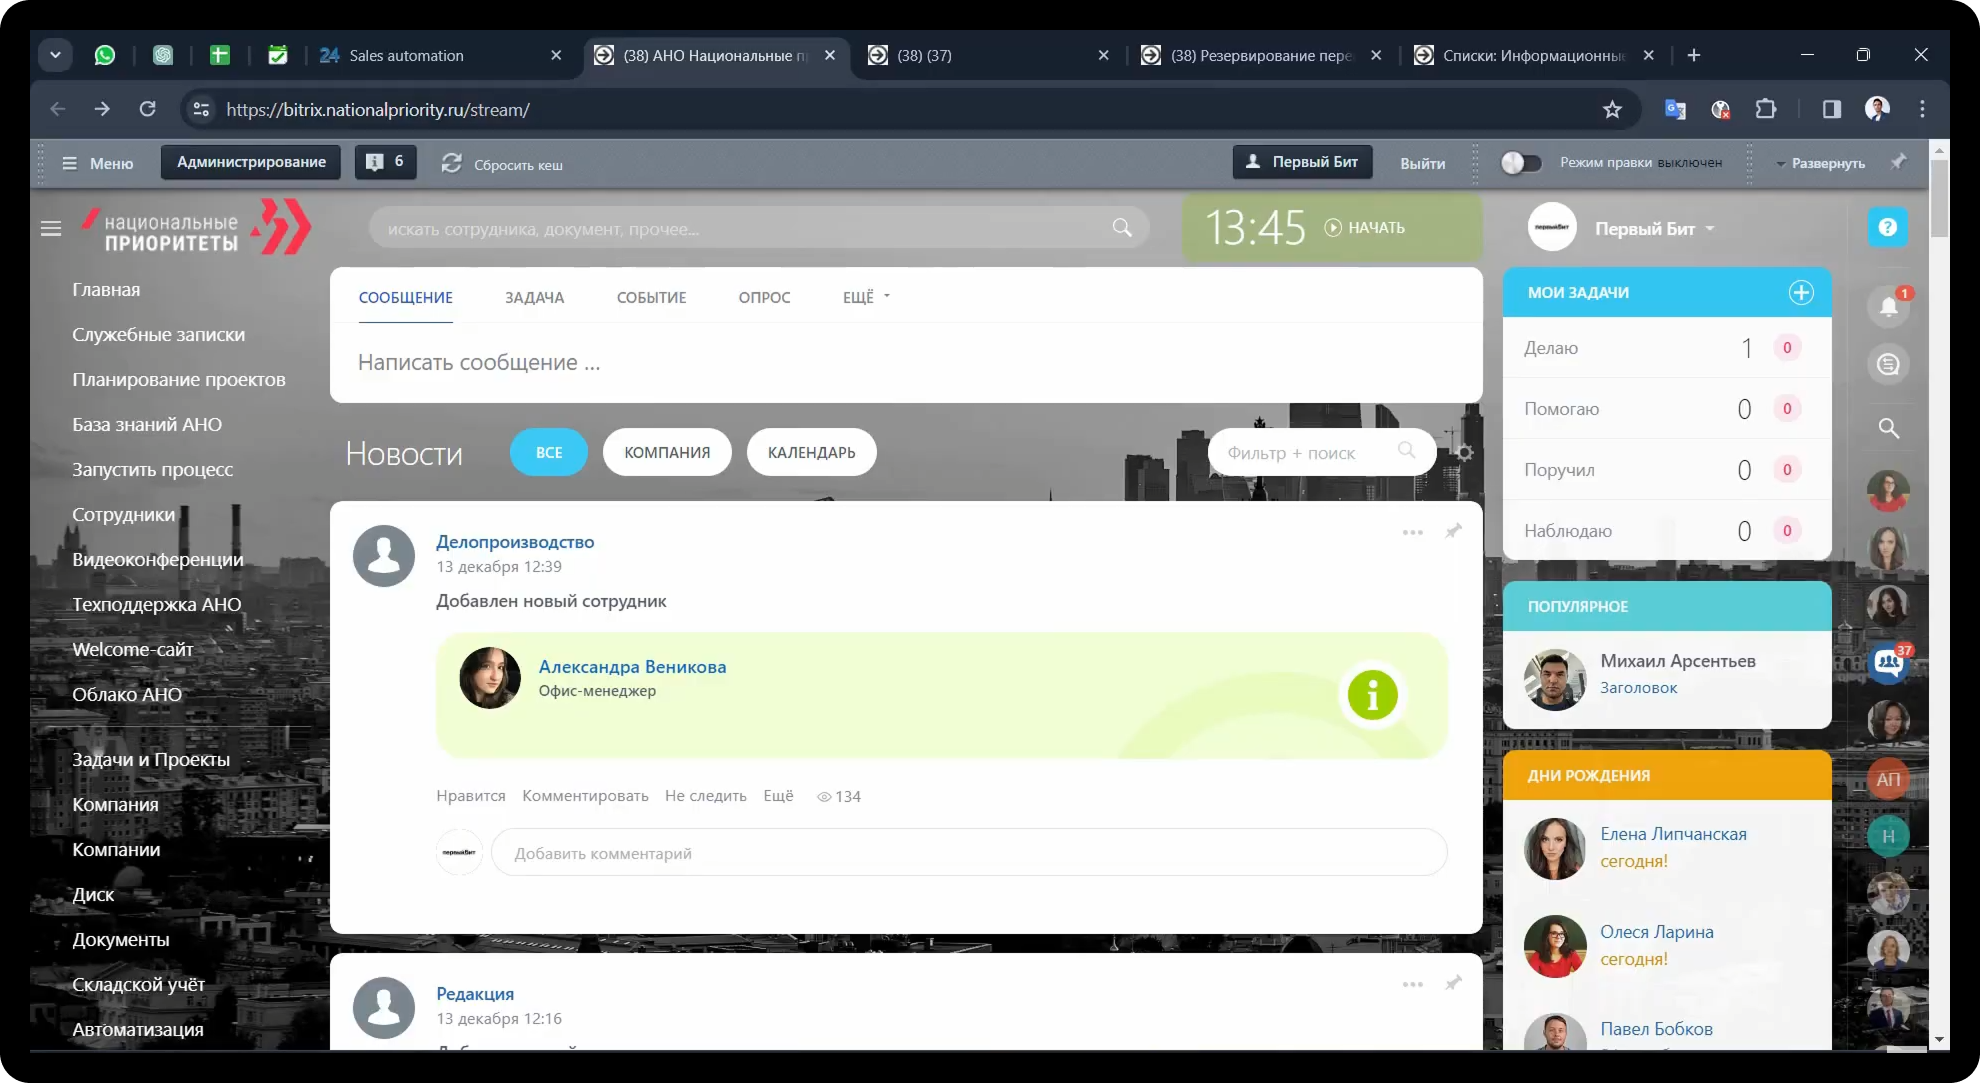Expand the admin panel via Развернуть
Screen dimensions: 1980x1083
(1826, 163)
